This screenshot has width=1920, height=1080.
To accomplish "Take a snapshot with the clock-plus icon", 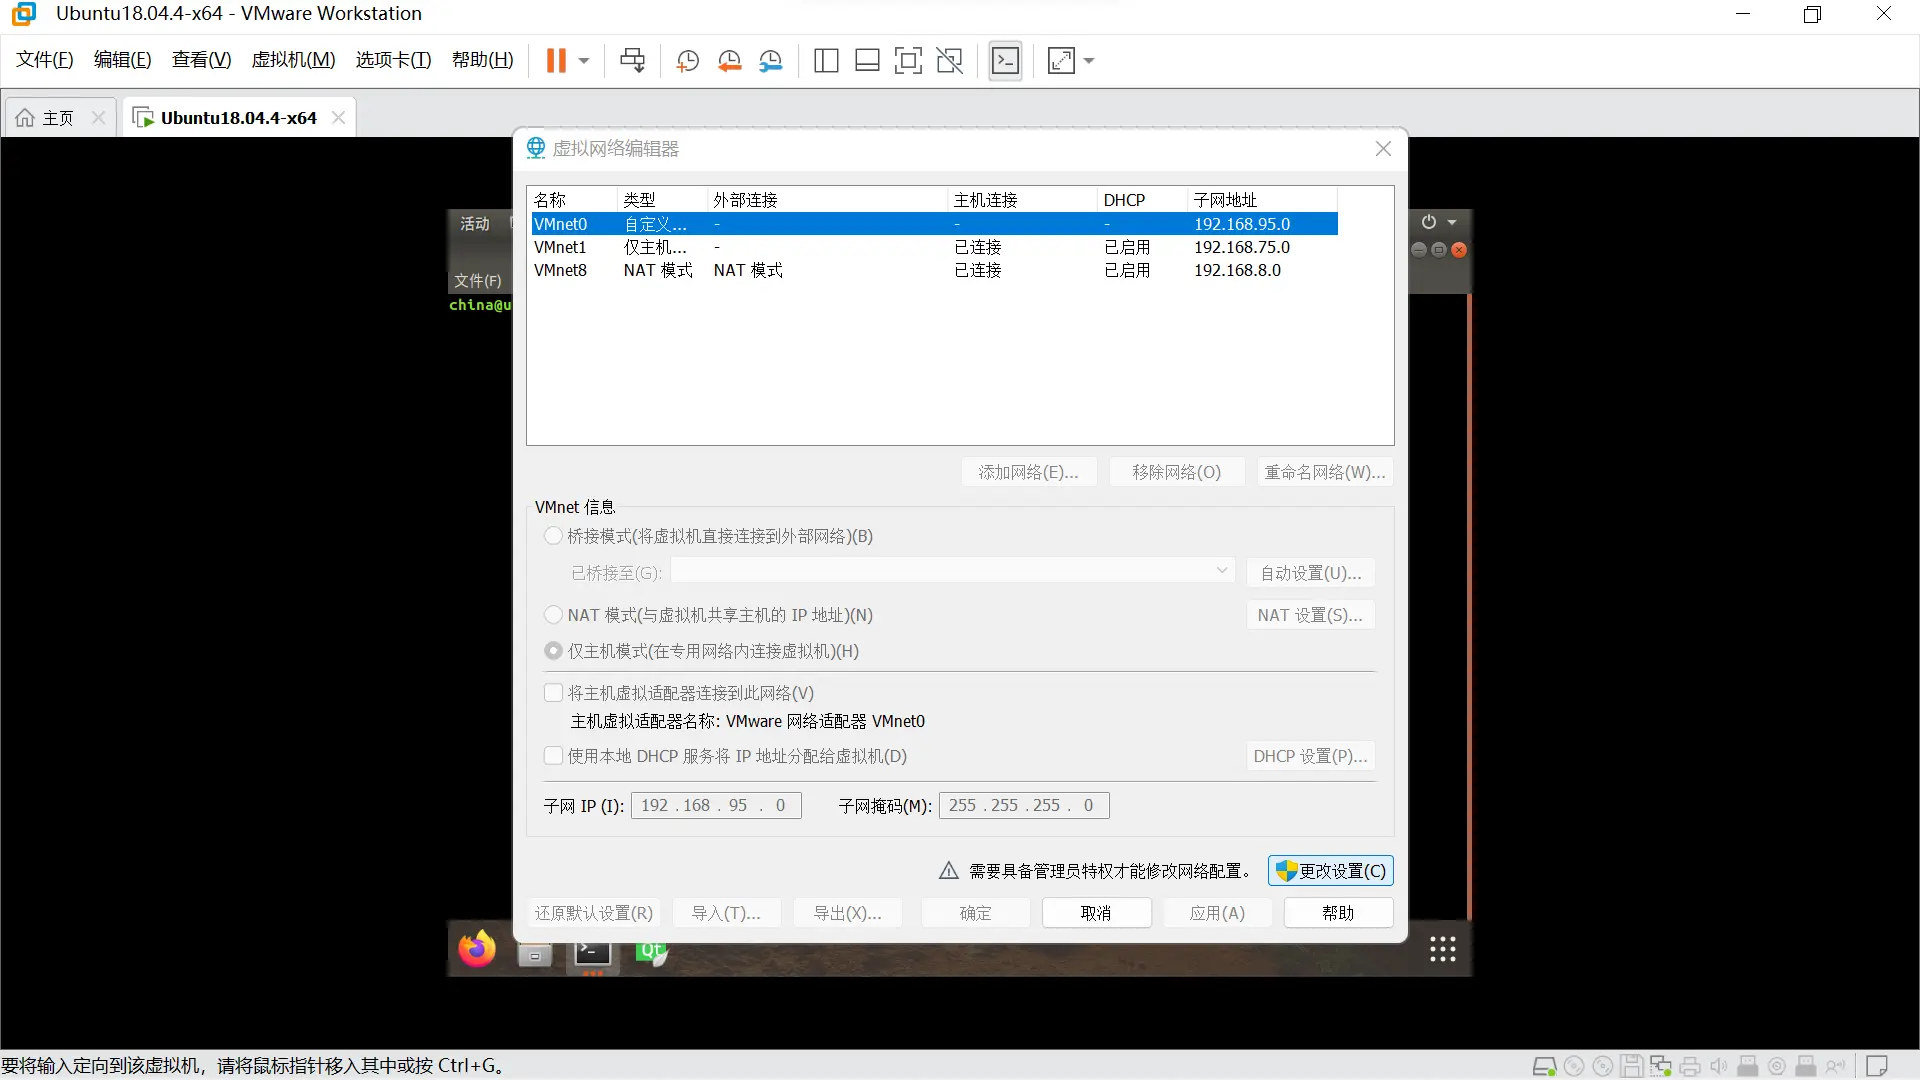I will [x=687, y=61].
